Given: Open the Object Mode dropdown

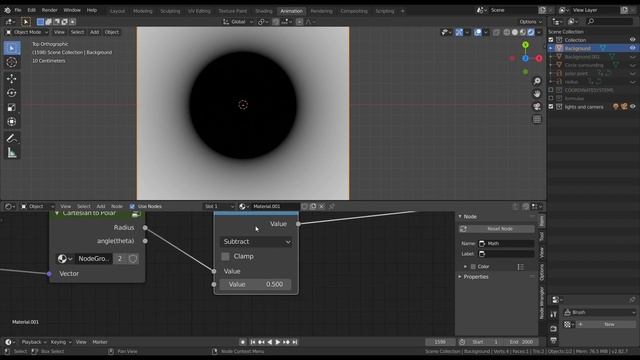Looking at the screenshot, I should point(27,32).
